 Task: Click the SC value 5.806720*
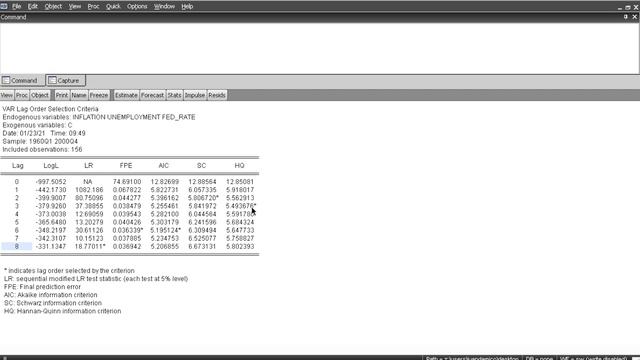coord(203,198)
